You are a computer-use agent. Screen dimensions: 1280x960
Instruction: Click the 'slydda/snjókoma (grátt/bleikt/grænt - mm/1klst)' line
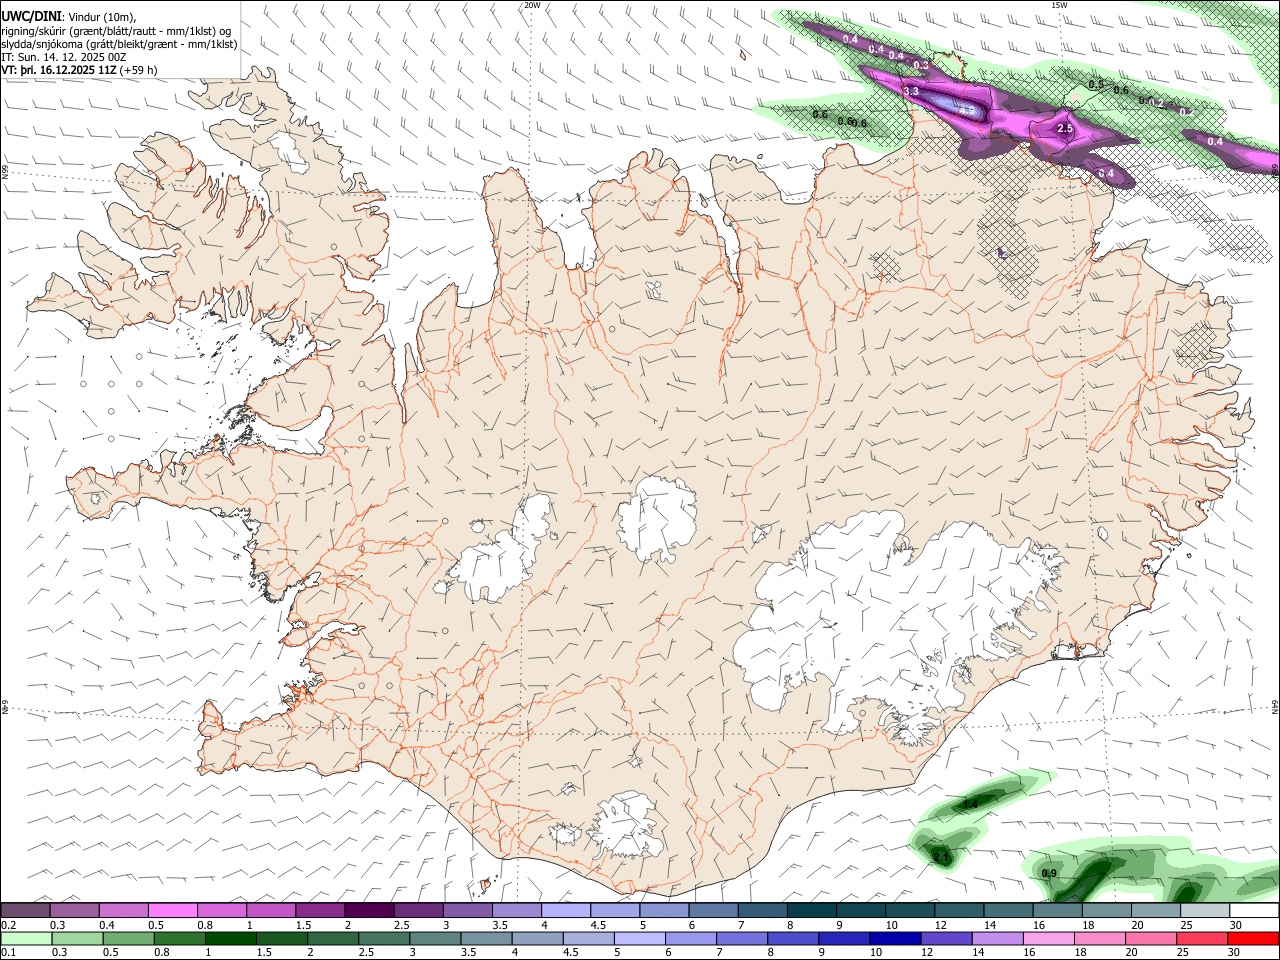click(x=120, y=44)
